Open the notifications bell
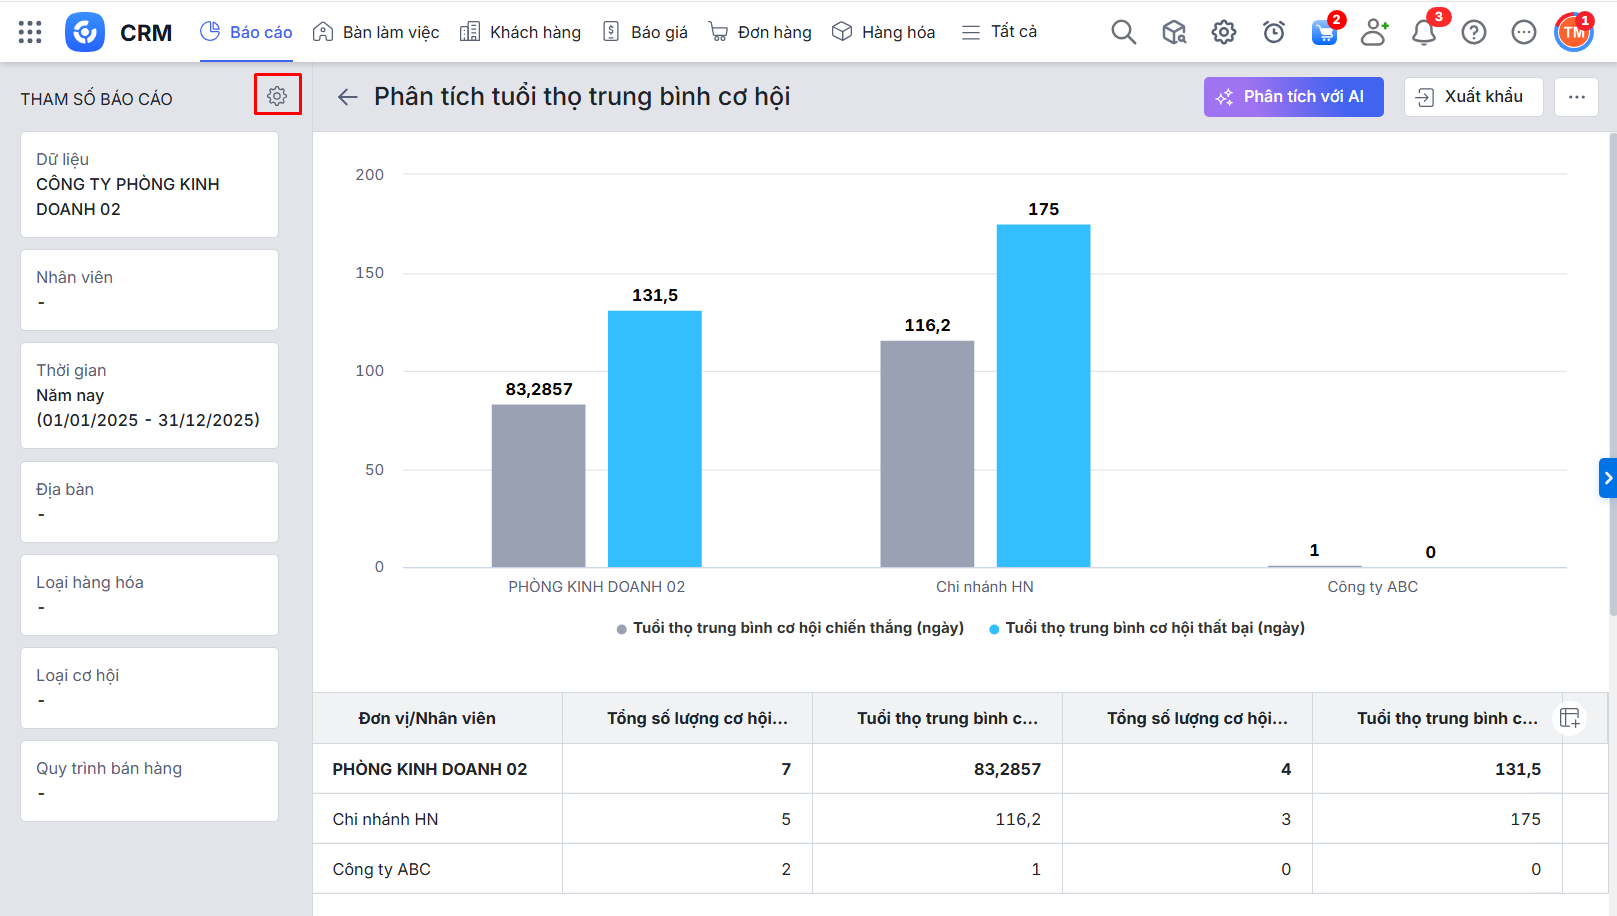 tap(1424, 32)
